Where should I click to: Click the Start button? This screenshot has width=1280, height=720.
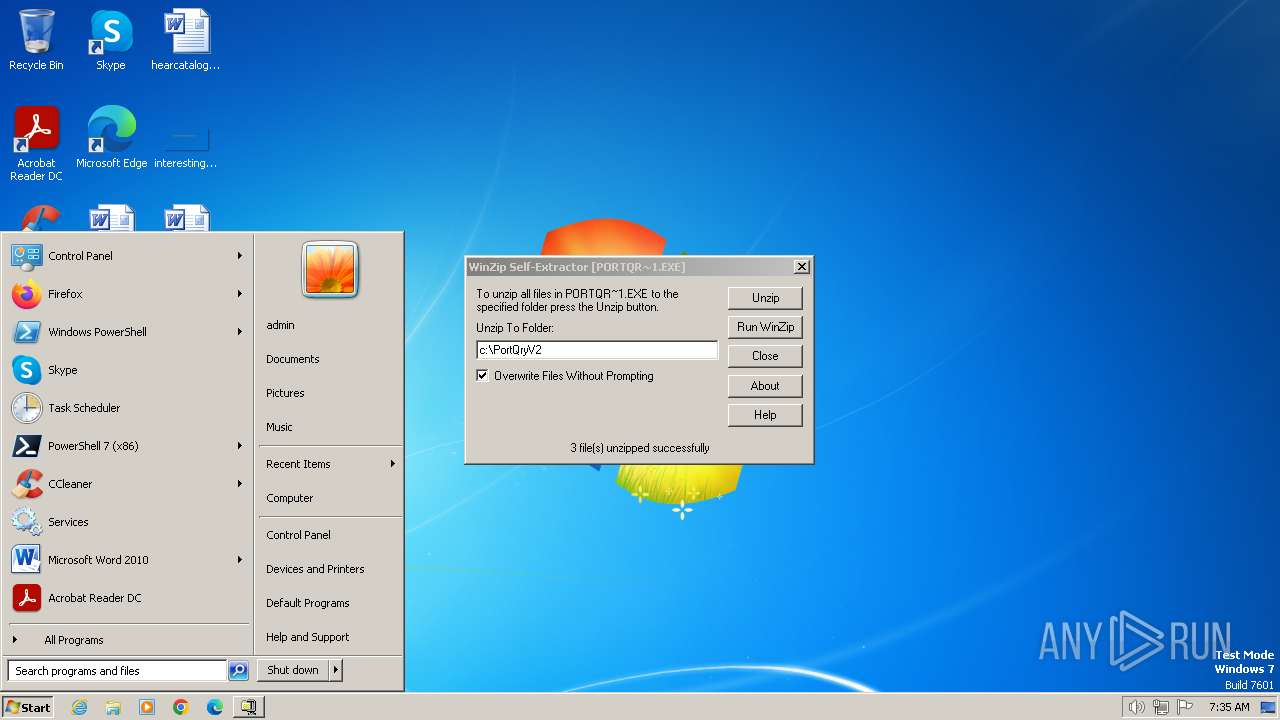[x=28, y=707]
